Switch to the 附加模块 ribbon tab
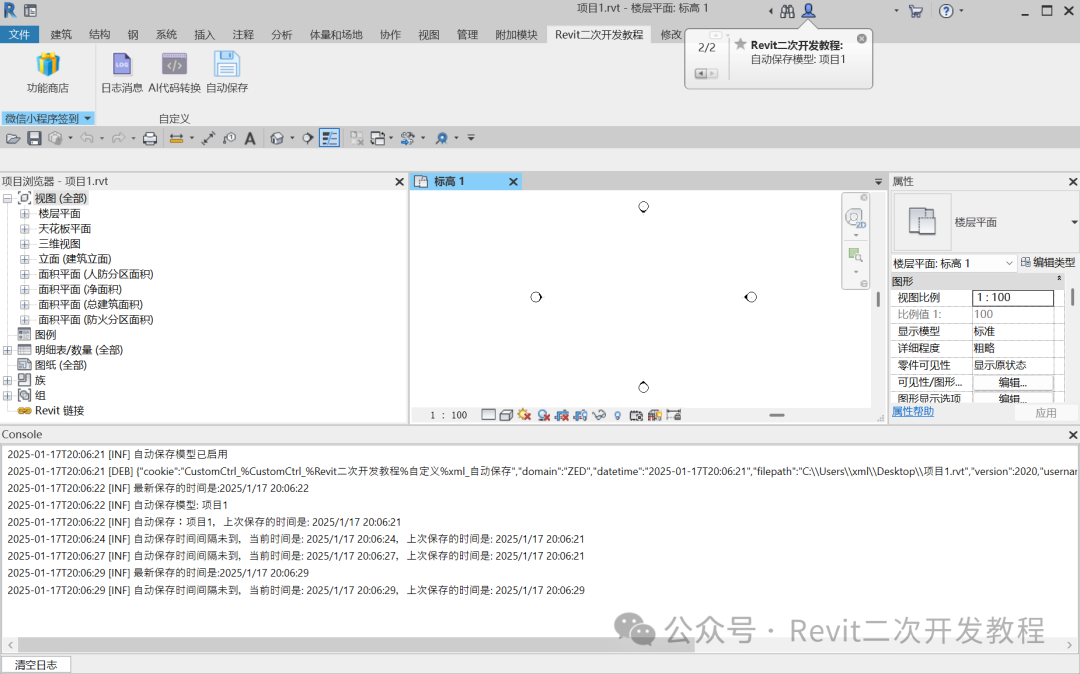This screenshot has height=674, width=1080. tap(516, 34)
